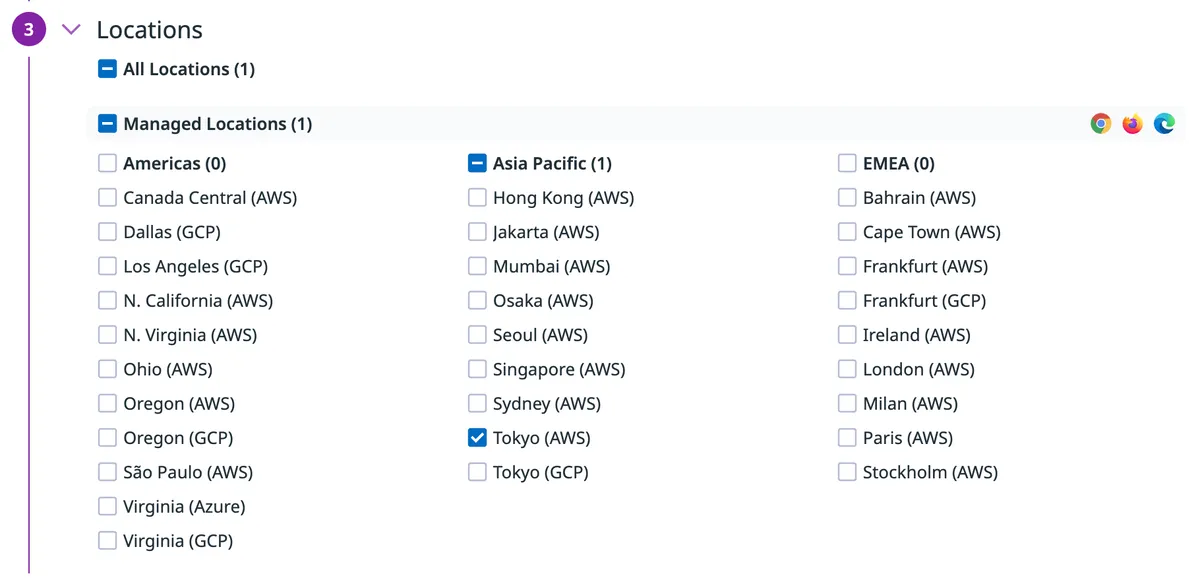Collapse the Locations section chevron
Screen dimensions: 1200x578
tap(70, 30)
